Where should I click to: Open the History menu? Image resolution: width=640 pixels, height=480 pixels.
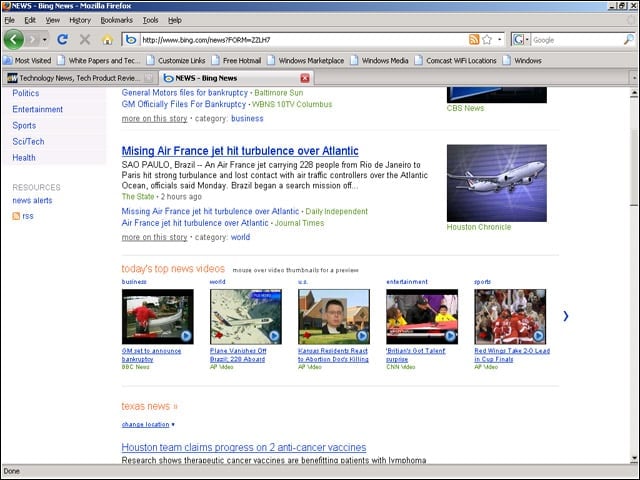click(80, 20)
